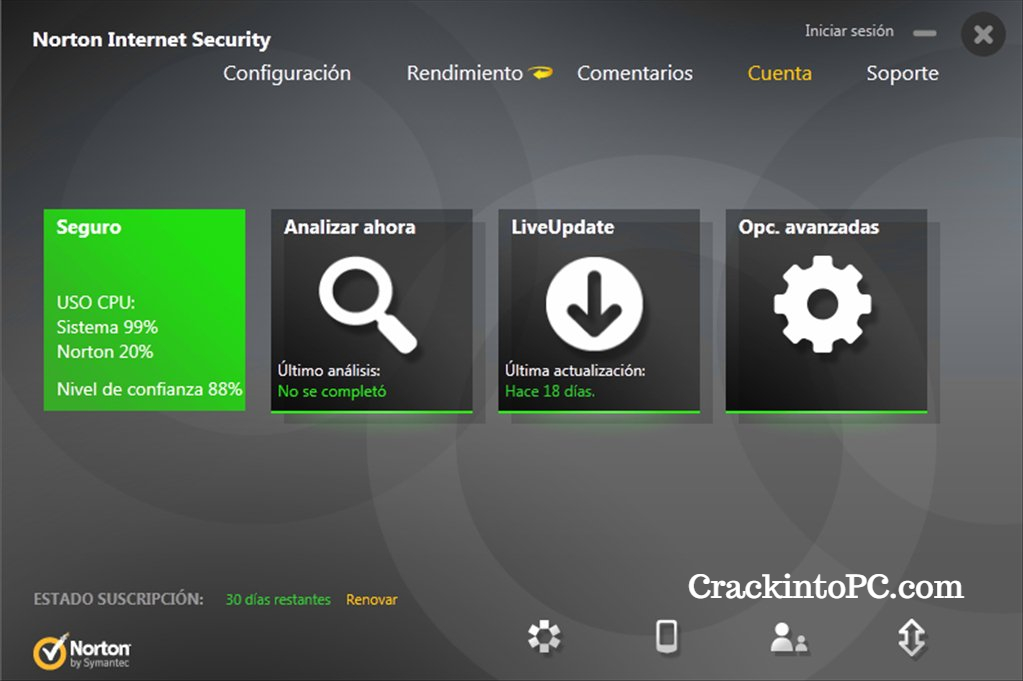Click the 'ESTADO SUSCRIPCIÓN:' label
Image resolution: width=1023 pixels, height=681 pixels.
pos(118,599)
